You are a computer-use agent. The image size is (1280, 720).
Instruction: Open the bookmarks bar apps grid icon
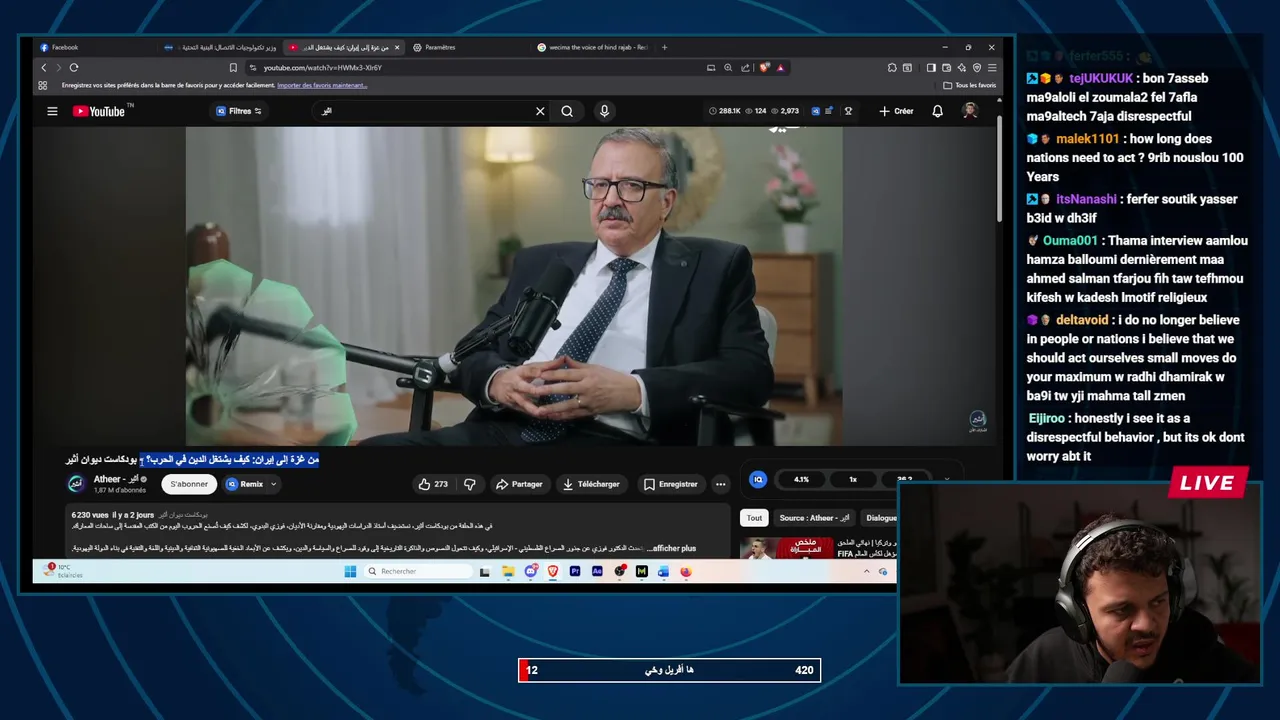tap(43, 85)
